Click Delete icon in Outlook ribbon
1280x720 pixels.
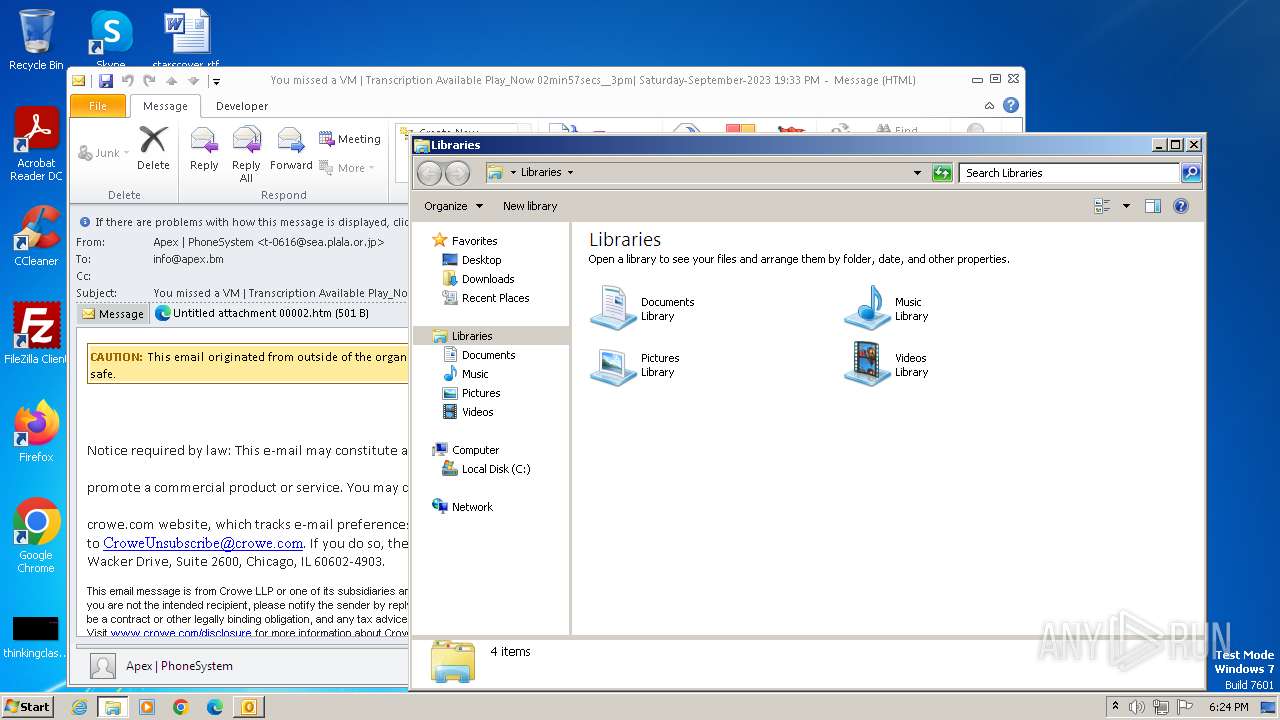(x=153, y=148)
